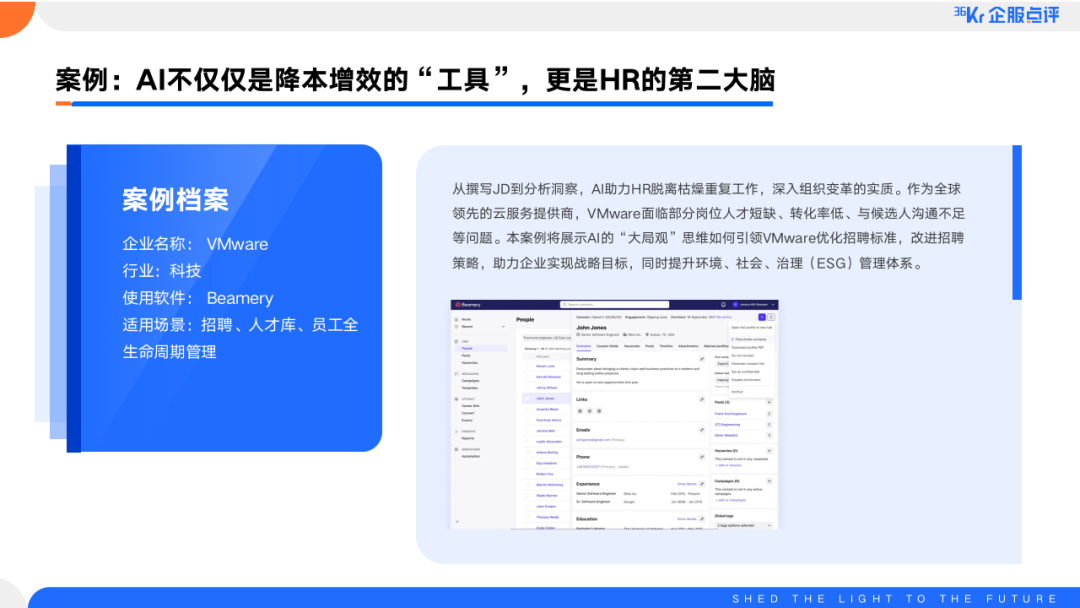Open options for Front-End Engineers pool
Image resolution: width=1080 pixels, height=608 pixels.
769,414
